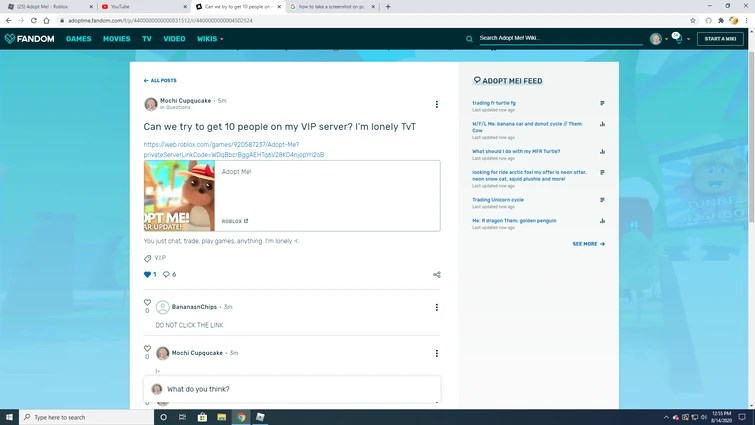
Task: Open the taskbar clock and date
Action: [721, 417]
